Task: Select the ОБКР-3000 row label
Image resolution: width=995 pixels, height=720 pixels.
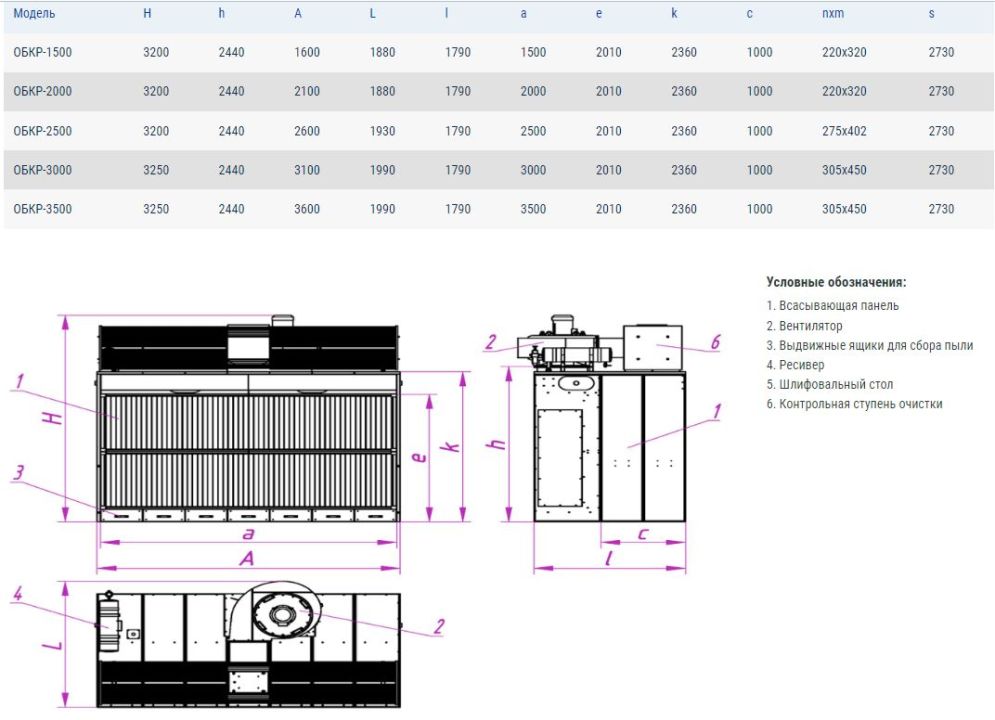Action: [43, 170]
